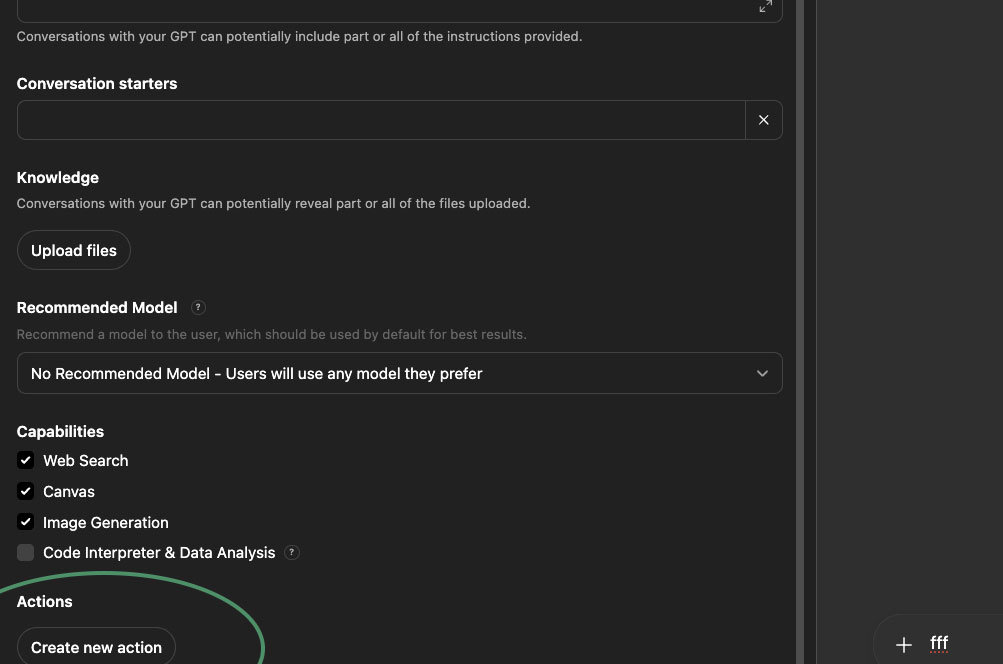Click the preview message box containing 'fff'
Viewport: 1003px width, 664px height.
[x=939, y=644]
